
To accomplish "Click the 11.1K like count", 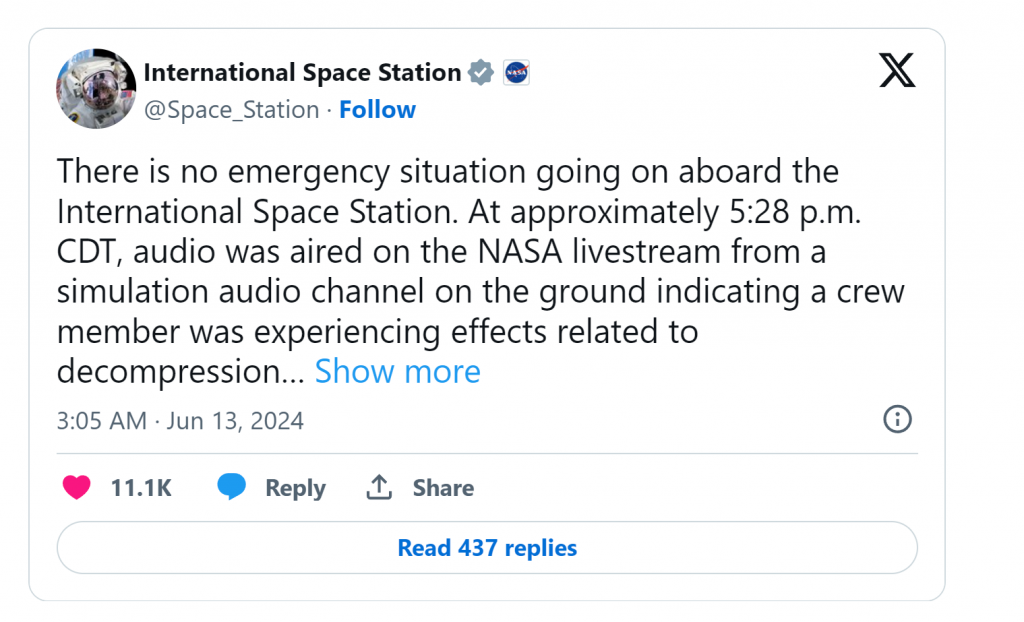I will coord(141,488).
